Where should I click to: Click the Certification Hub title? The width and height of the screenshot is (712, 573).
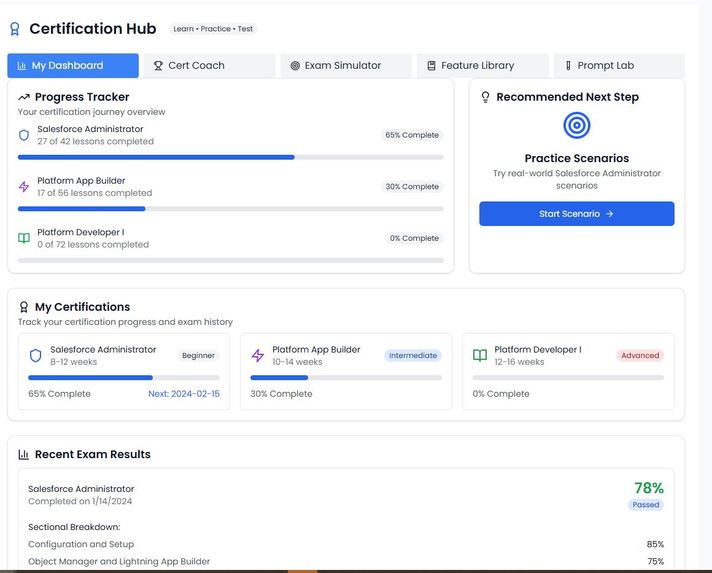coord(93,29)
